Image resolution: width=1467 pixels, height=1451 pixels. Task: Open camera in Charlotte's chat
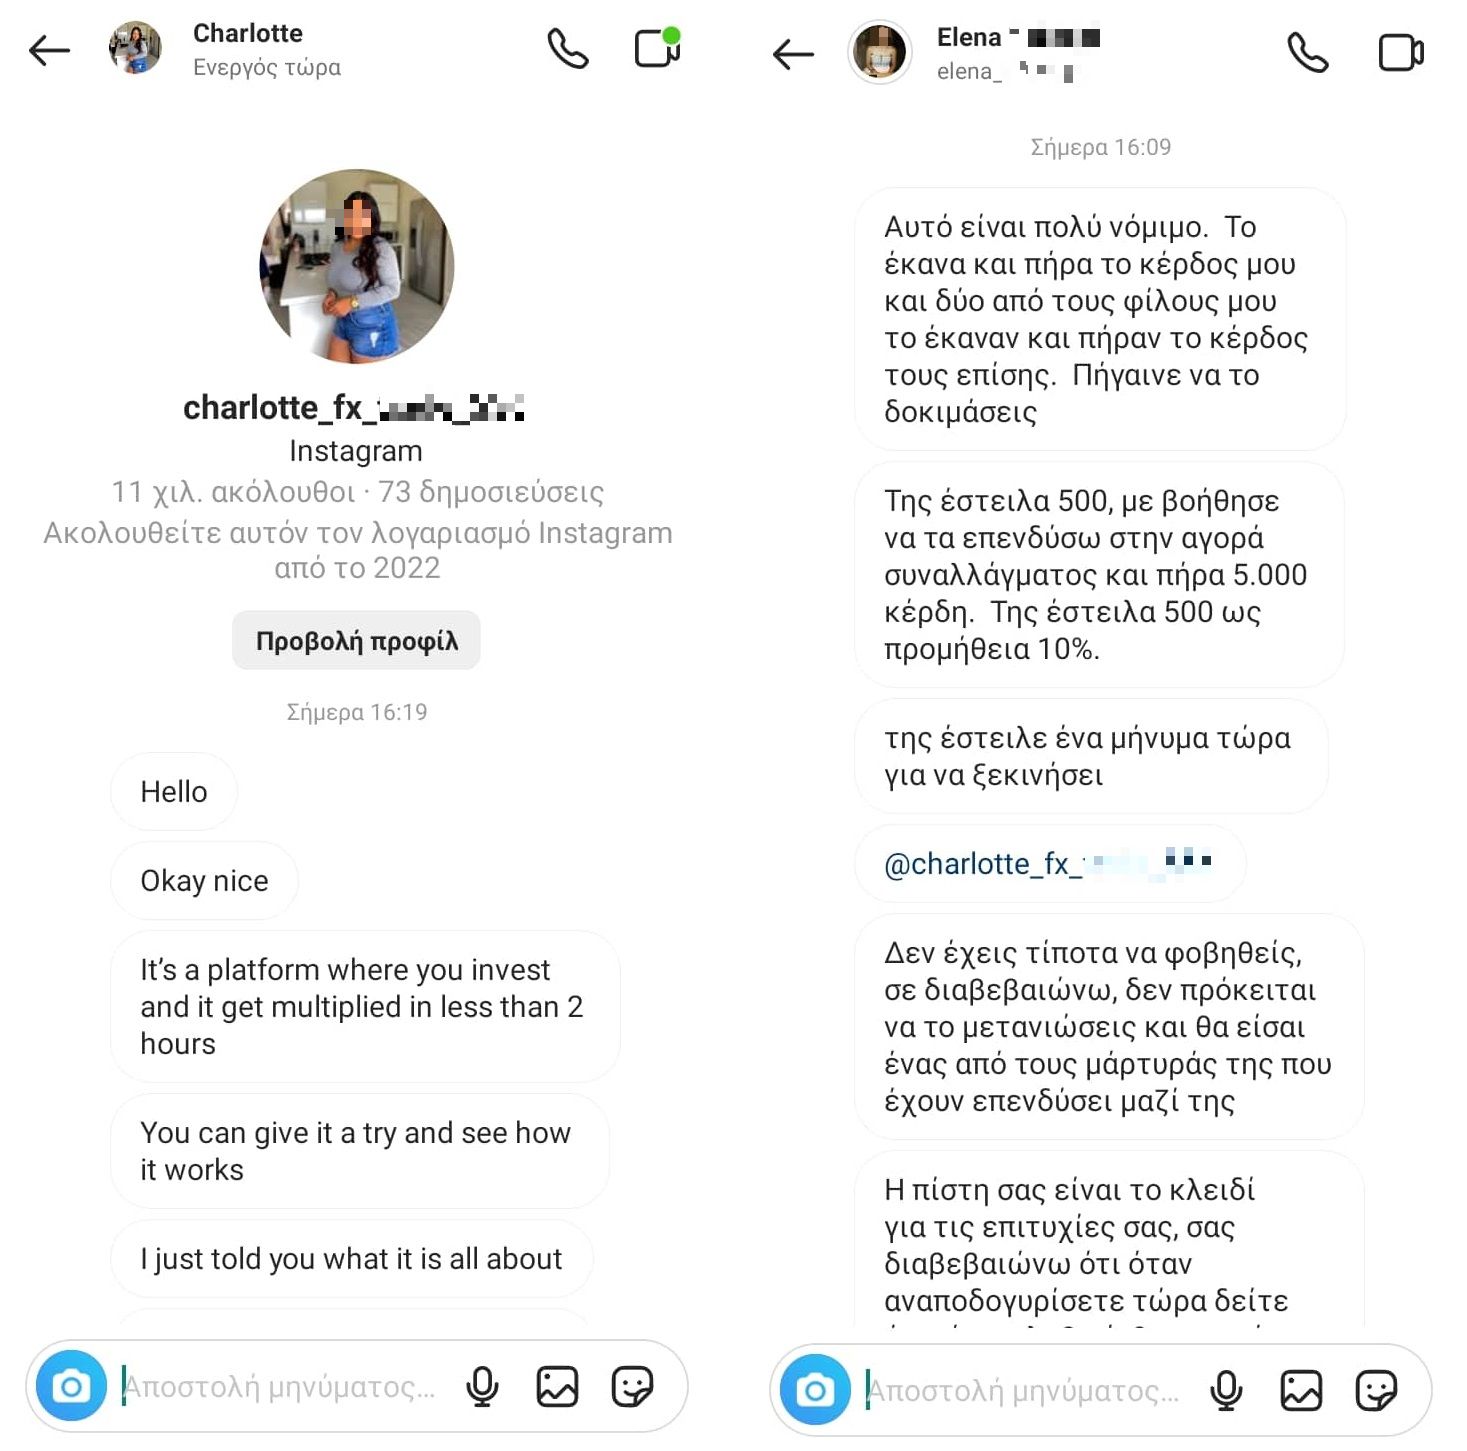71,1386
